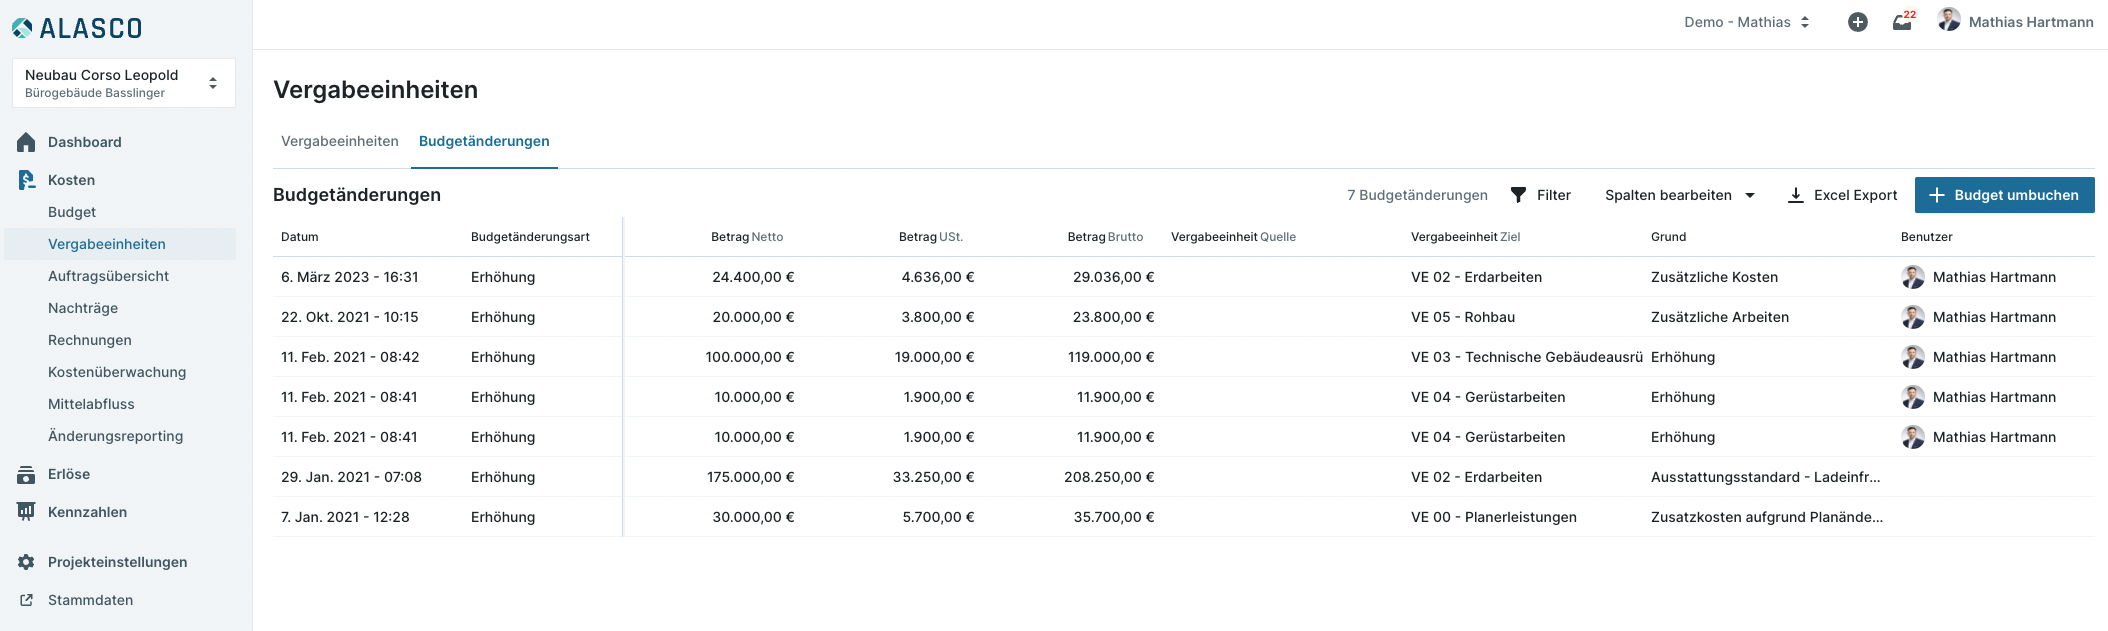Click the ALASCO logo icon
2108x631 pixels.
coord(22,28)
